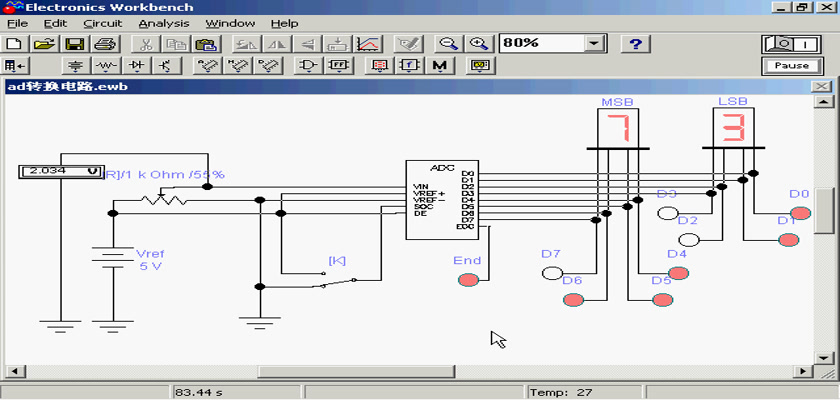The width and height of the screenshot is (840, 400).
Task: Click the Component Properties icon
Action: click(409, 43)
